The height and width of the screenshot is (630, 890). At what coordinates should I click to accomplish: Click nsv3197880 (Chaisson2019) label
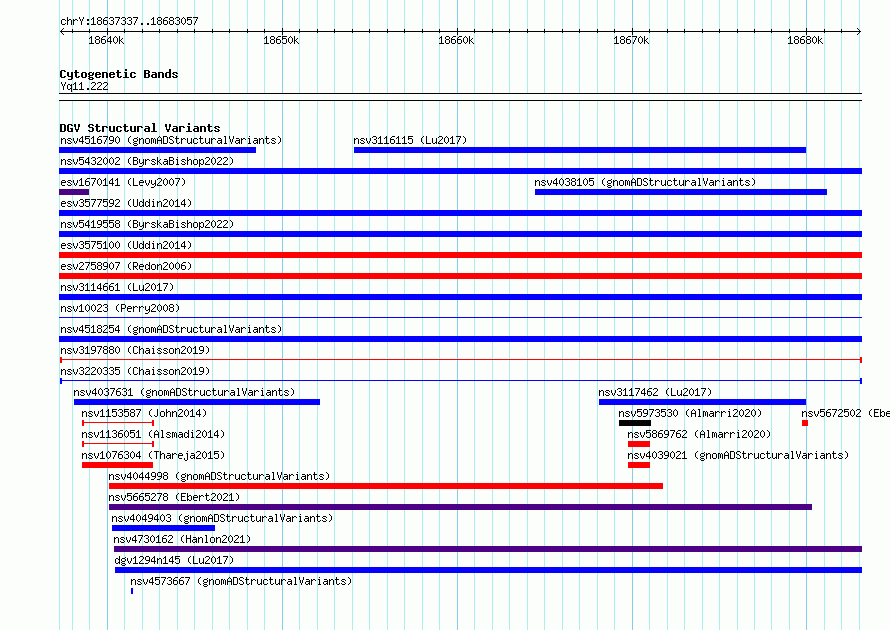(135, 350)
